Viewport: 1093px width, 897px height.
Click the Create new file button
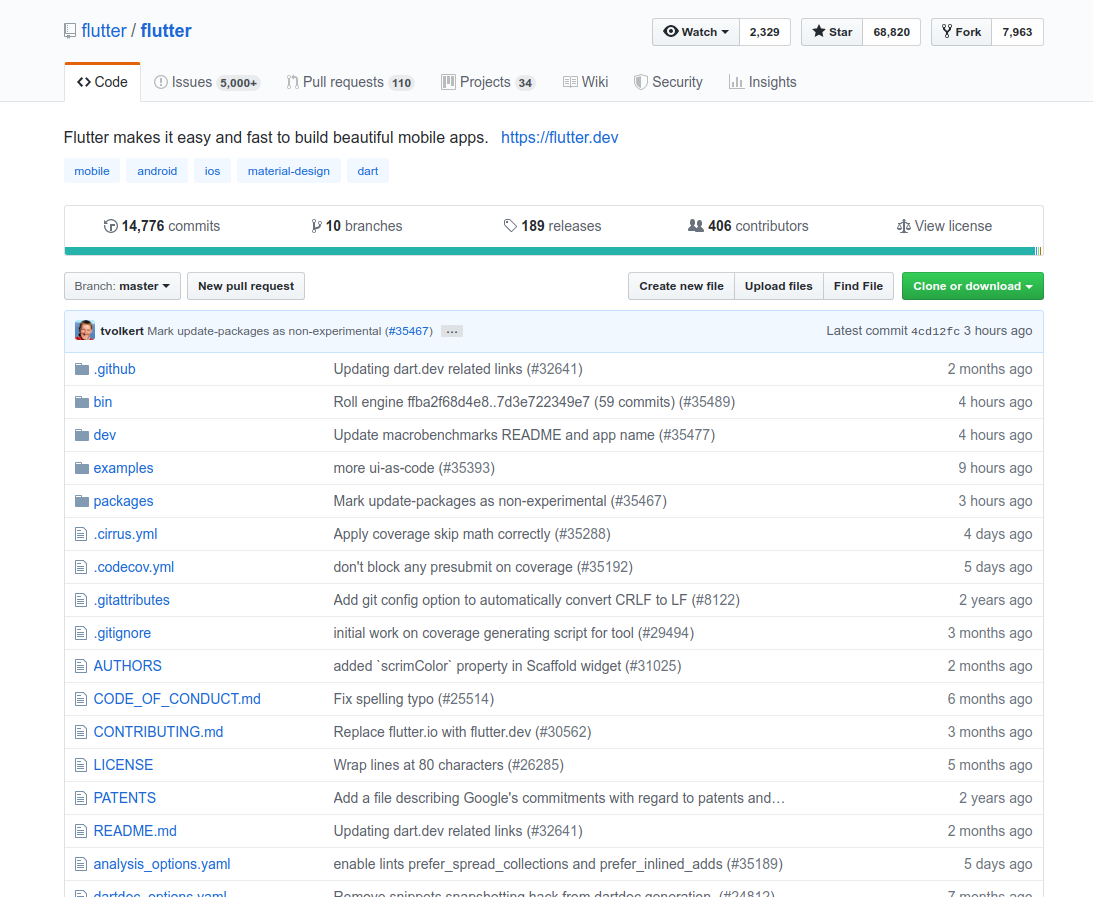(x=681, y=286)
